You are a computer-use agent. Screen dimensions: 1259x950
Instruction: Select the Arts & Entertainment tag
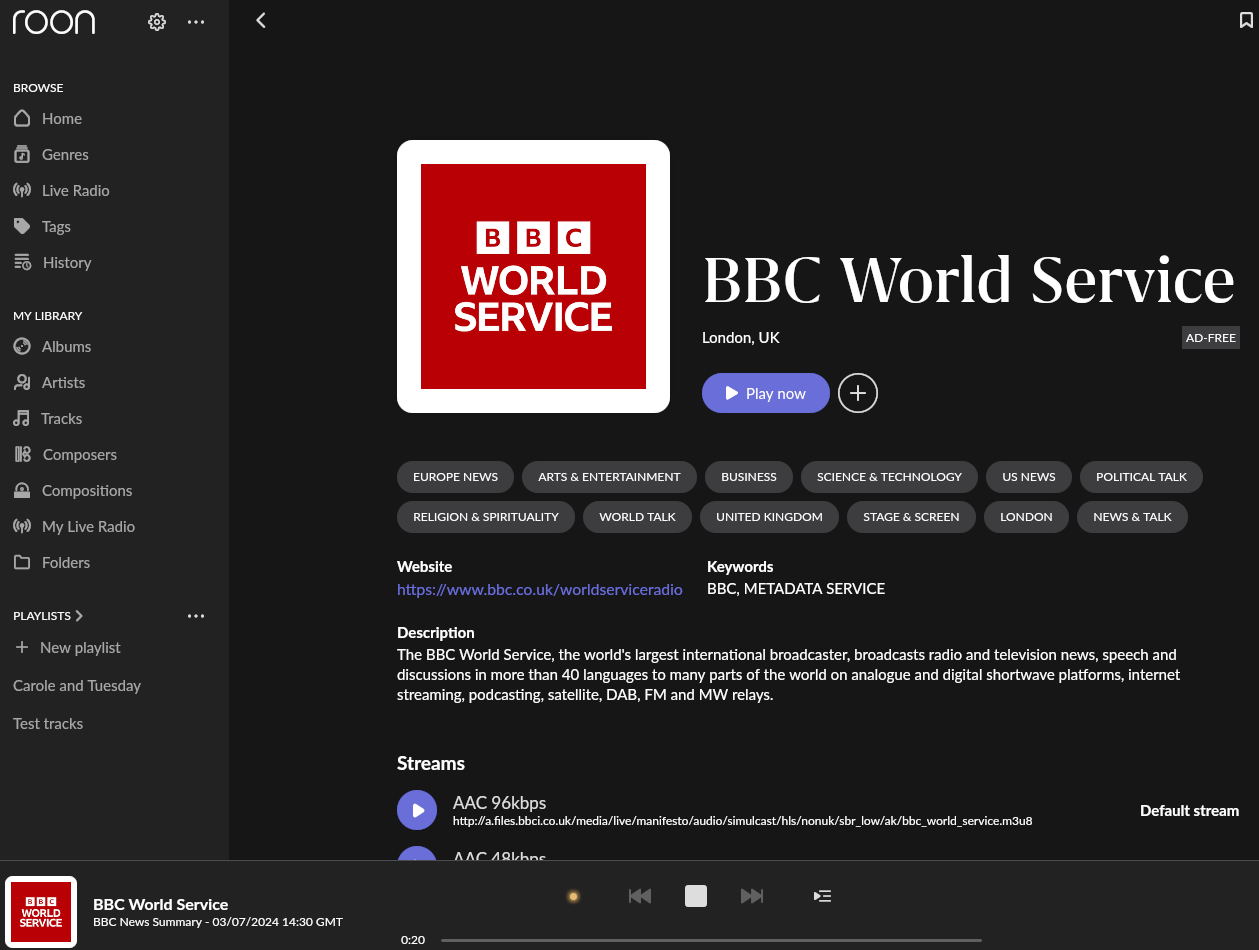click(x=609, y=477)
